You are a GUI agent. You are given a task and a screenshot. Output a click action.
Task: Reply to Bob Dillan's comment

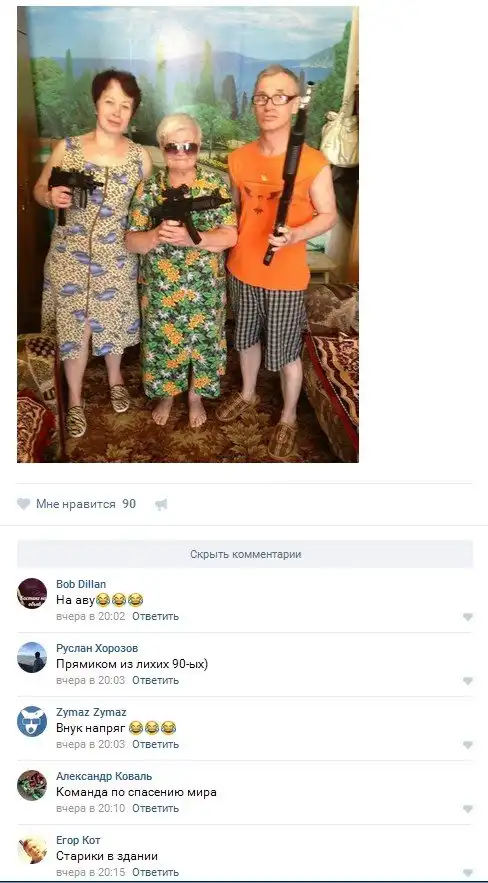[x=155, y=616]
